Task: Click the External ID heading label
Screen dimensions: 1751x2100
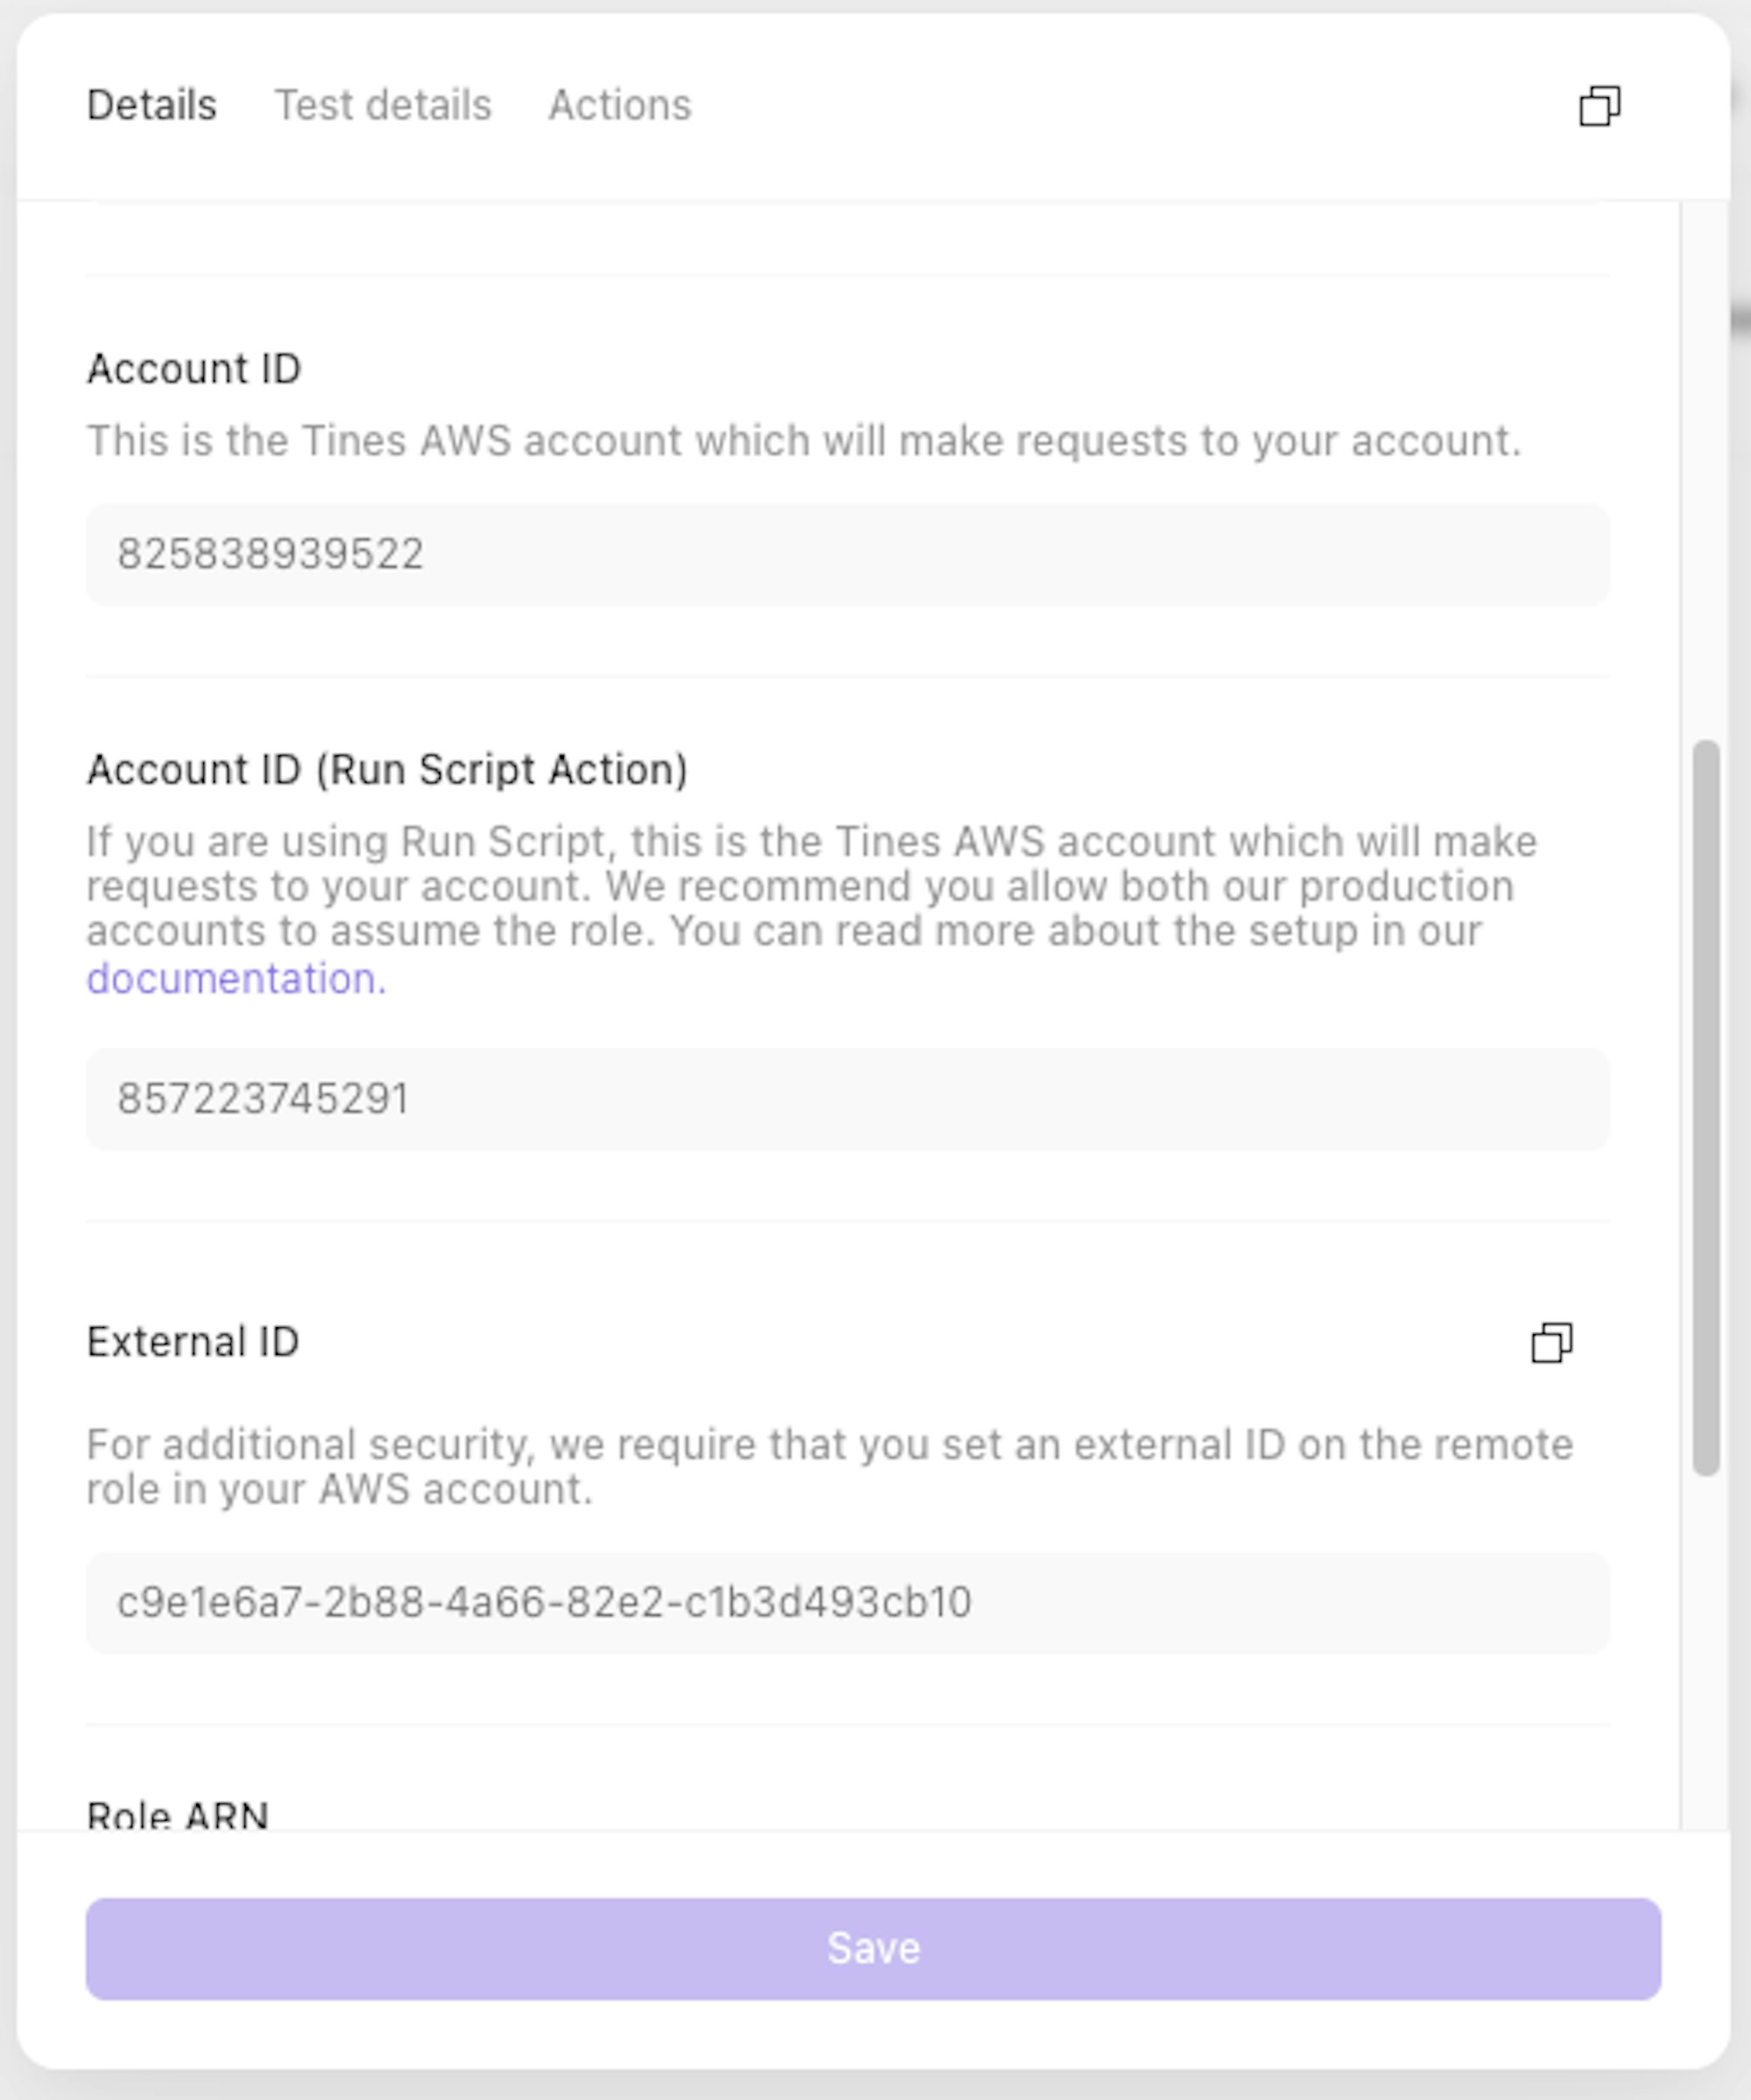Action: pos(193,1342)
